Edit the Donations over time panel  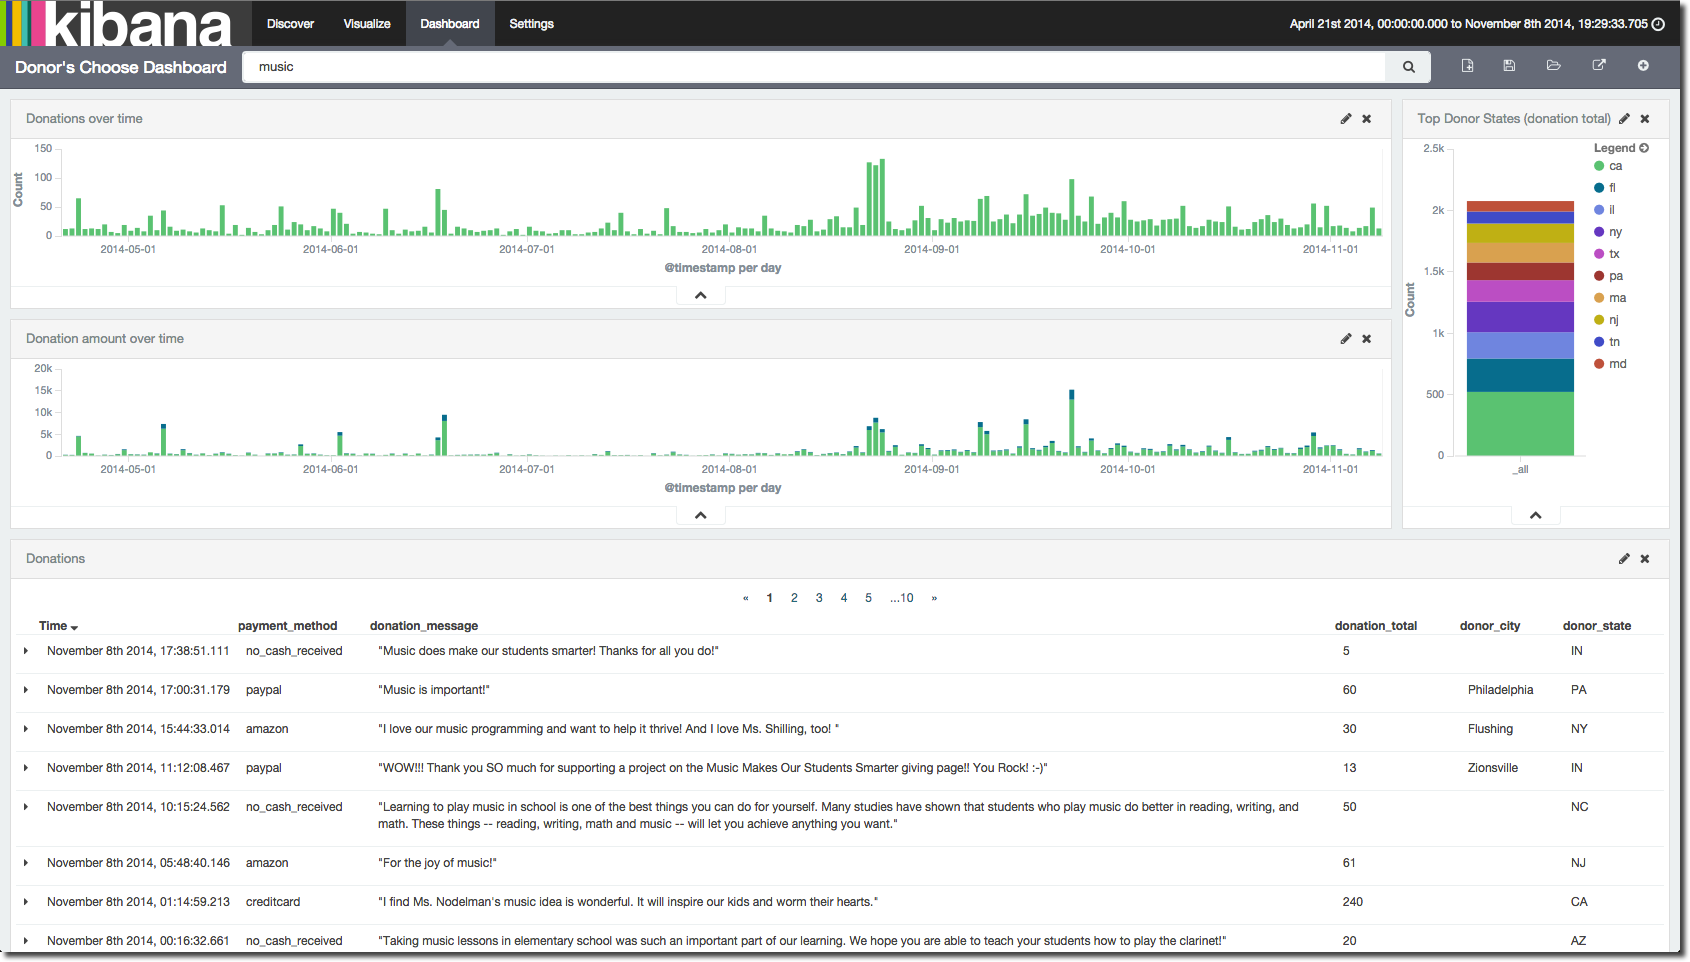pyautogui.click(x=1346, y=119)
